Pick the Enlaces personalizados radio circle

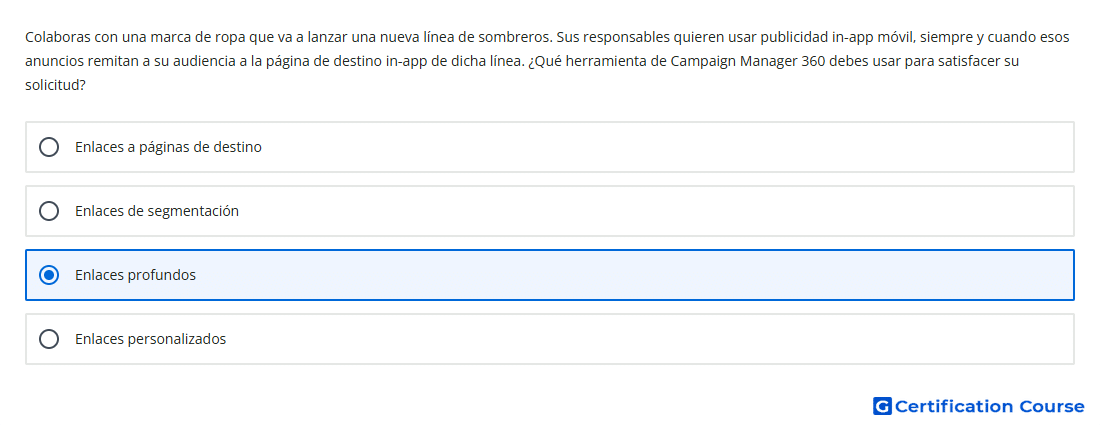(x=48, y=339)
